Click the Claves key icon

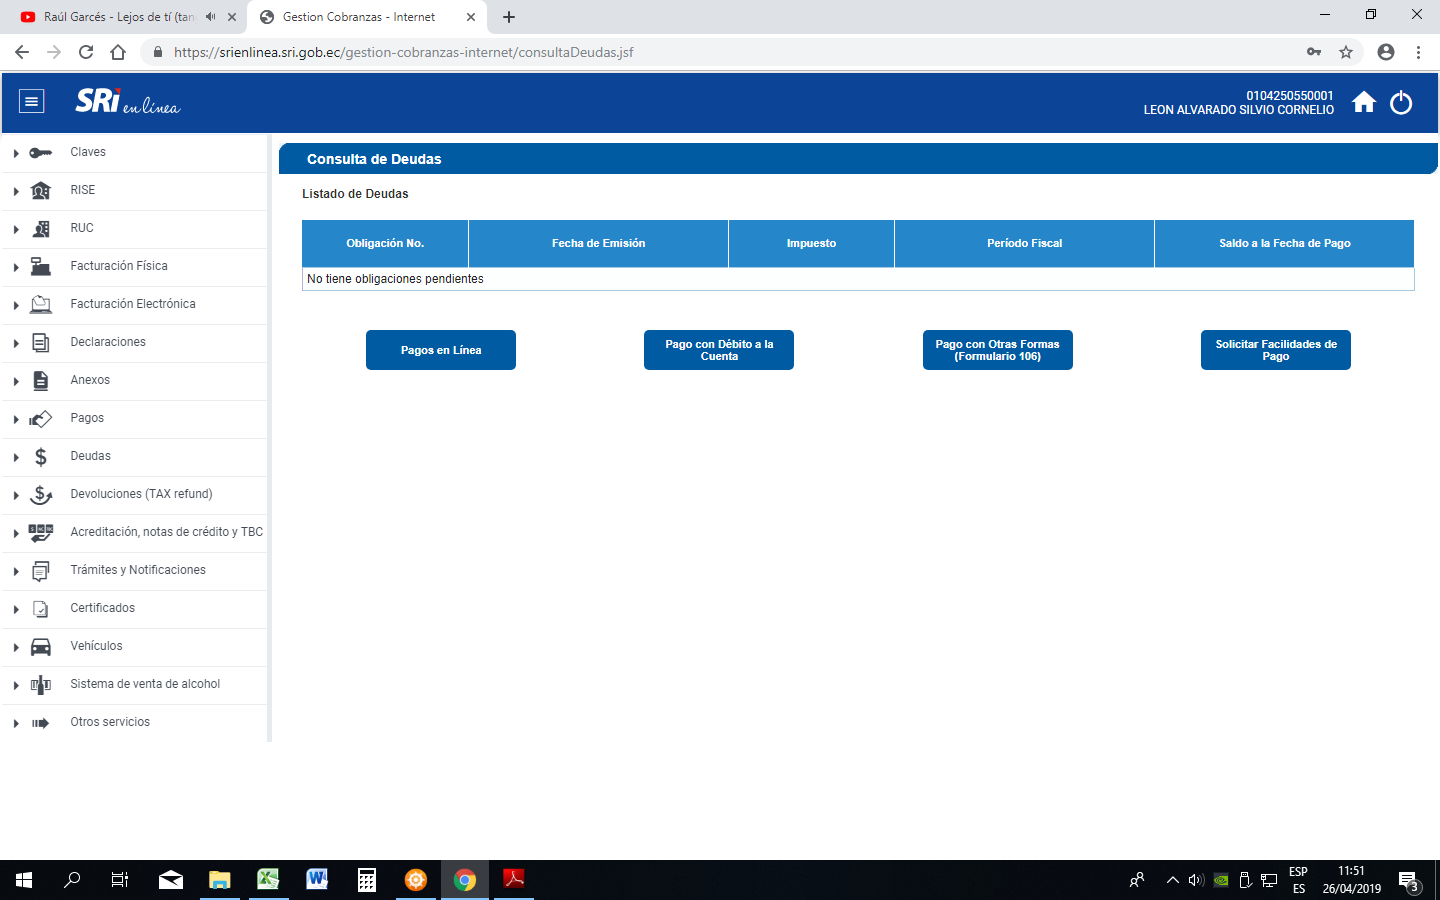[x=41, y=153]
